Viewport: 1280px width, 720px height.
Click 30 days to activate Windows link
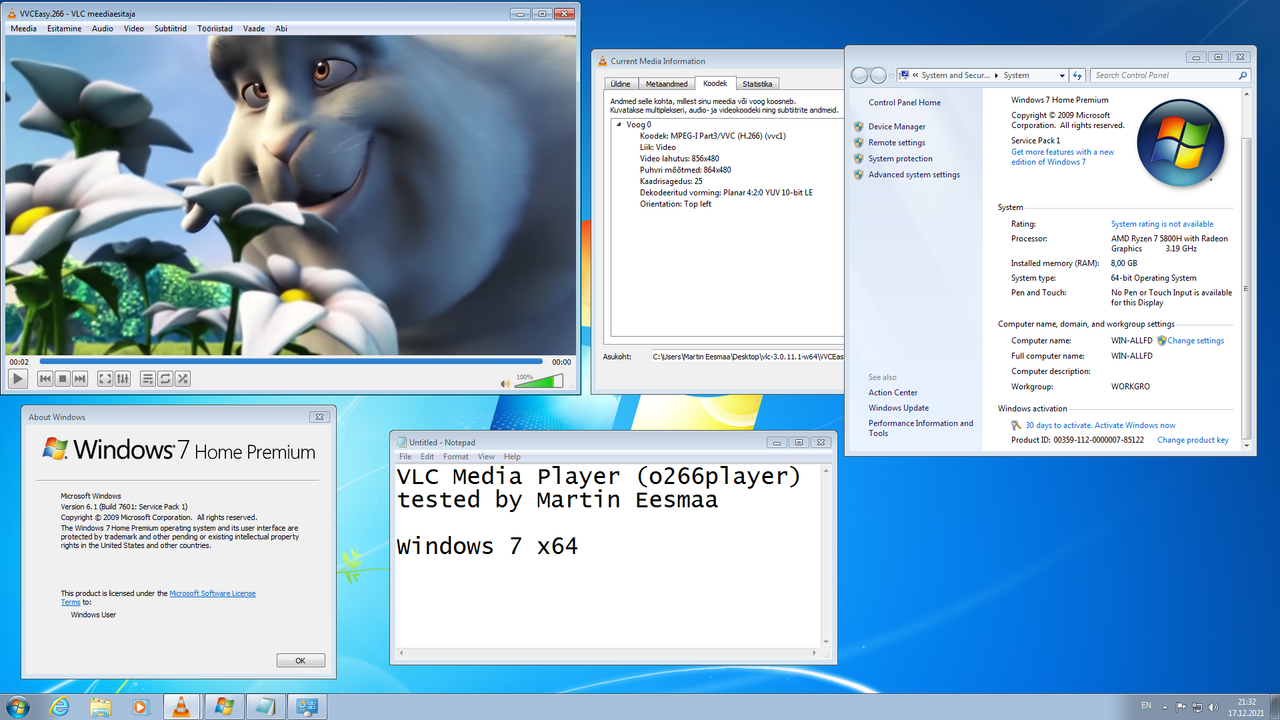[1100, 425]
